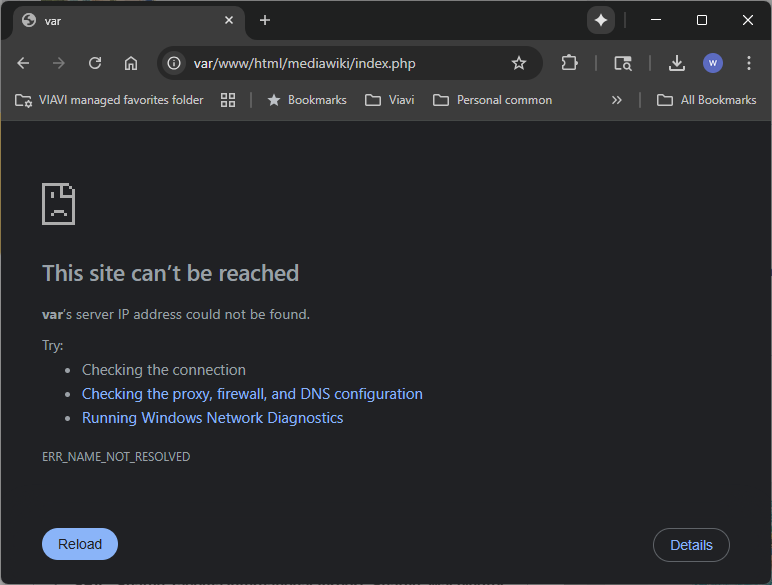Open the All Bookmarks folder
772x585 pixels.
point(706,100)
